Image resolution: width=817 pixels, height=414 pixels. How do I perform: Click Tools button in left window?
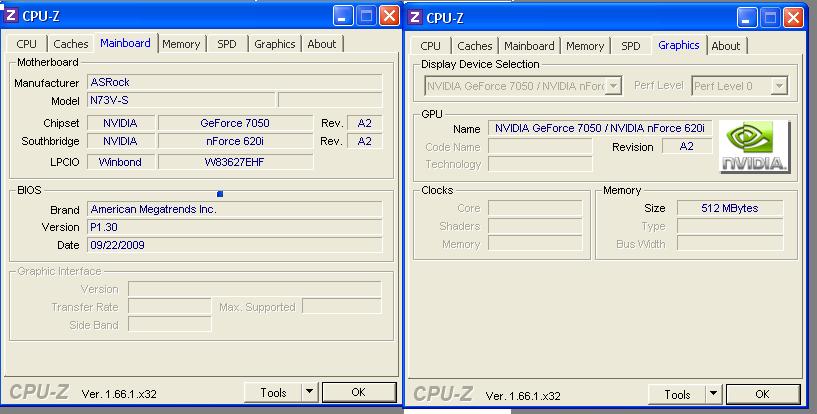(x=274, y=392)
